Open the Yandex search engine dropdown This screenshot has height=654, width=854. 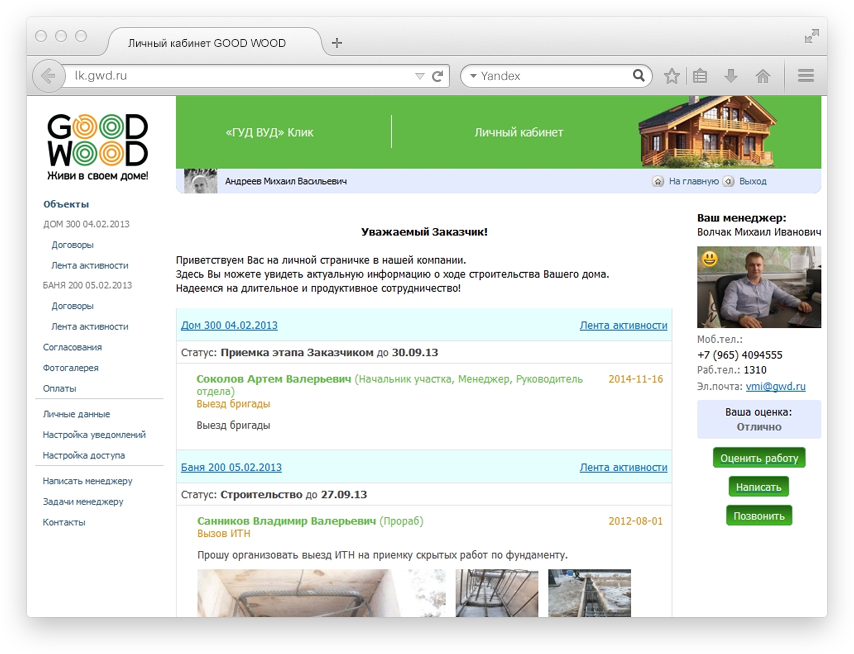pyautogui.click(x=473, y=76)
